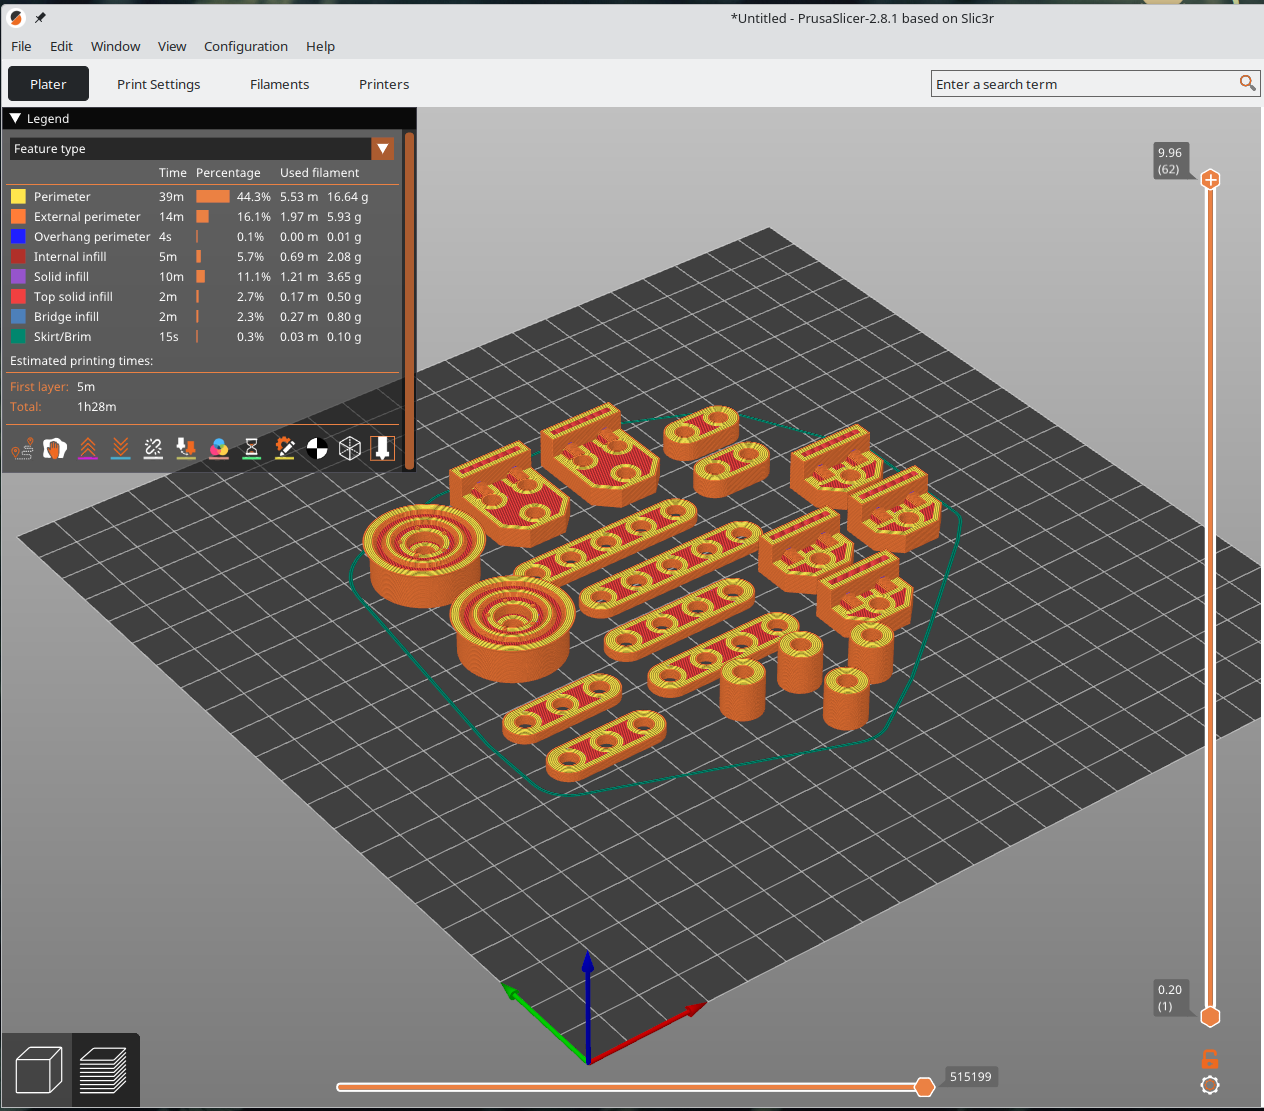Open the Configuration menu

pyautogui.click(x=245, y=46)
